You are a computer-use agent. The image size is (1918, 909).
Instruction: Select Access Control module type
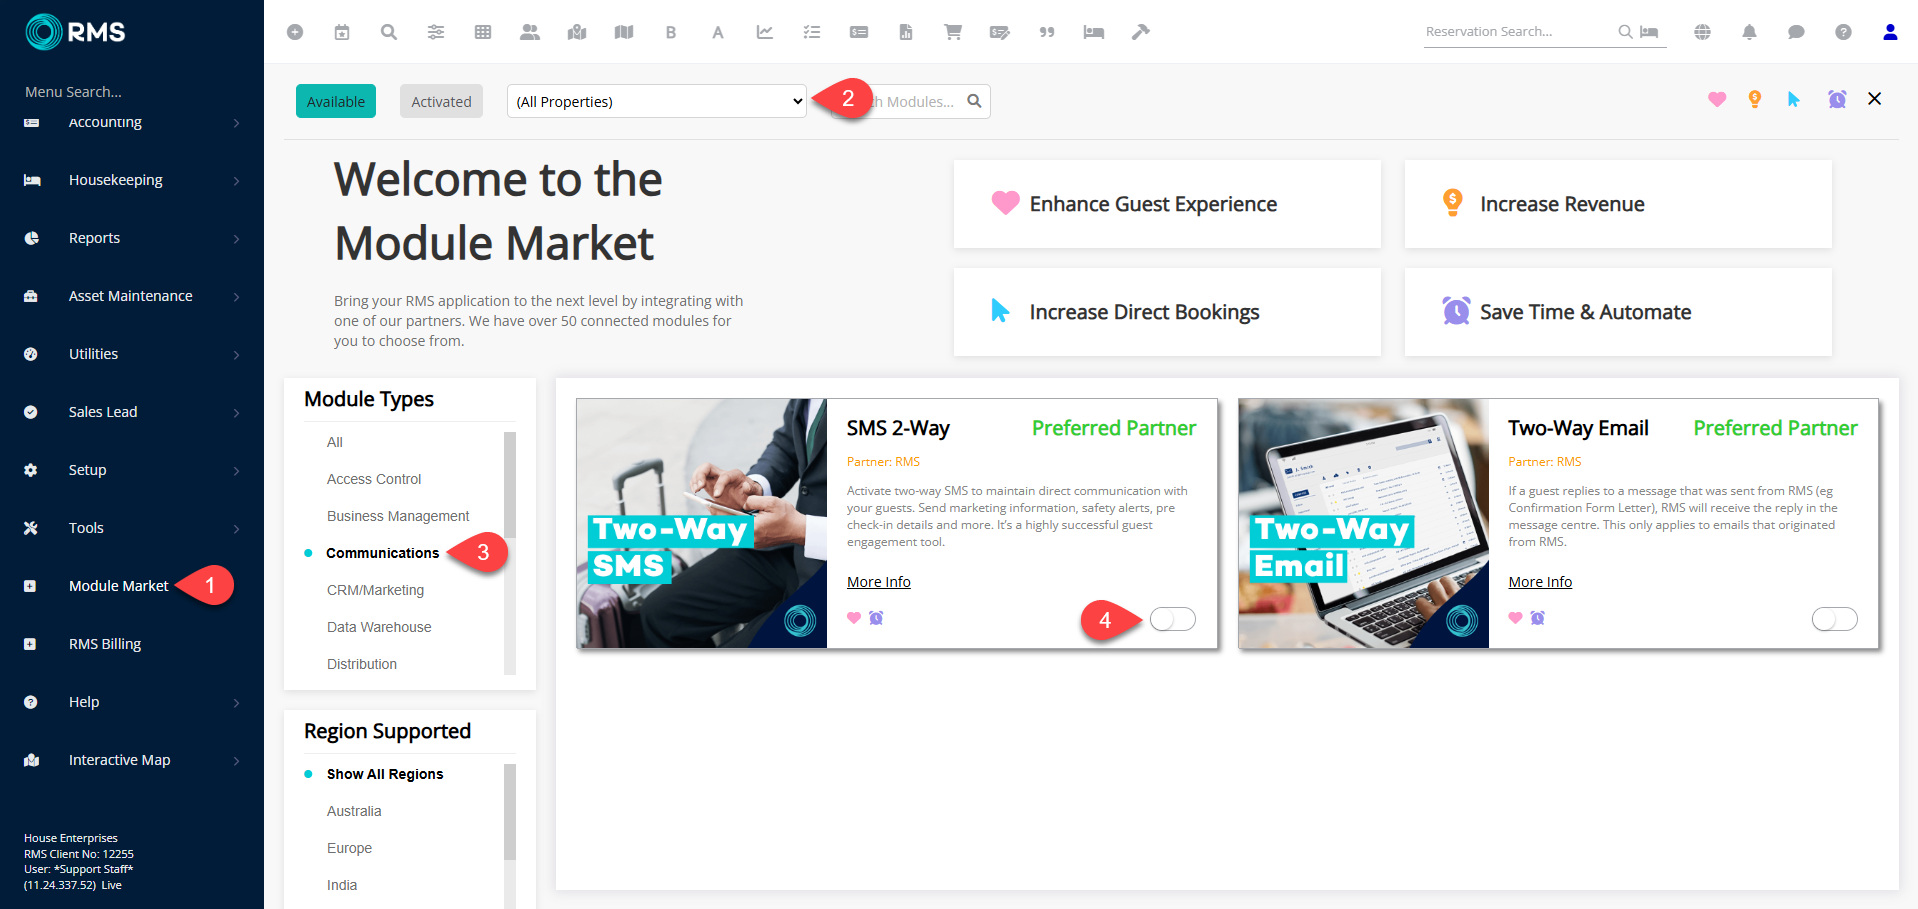(x=374, y=479)
